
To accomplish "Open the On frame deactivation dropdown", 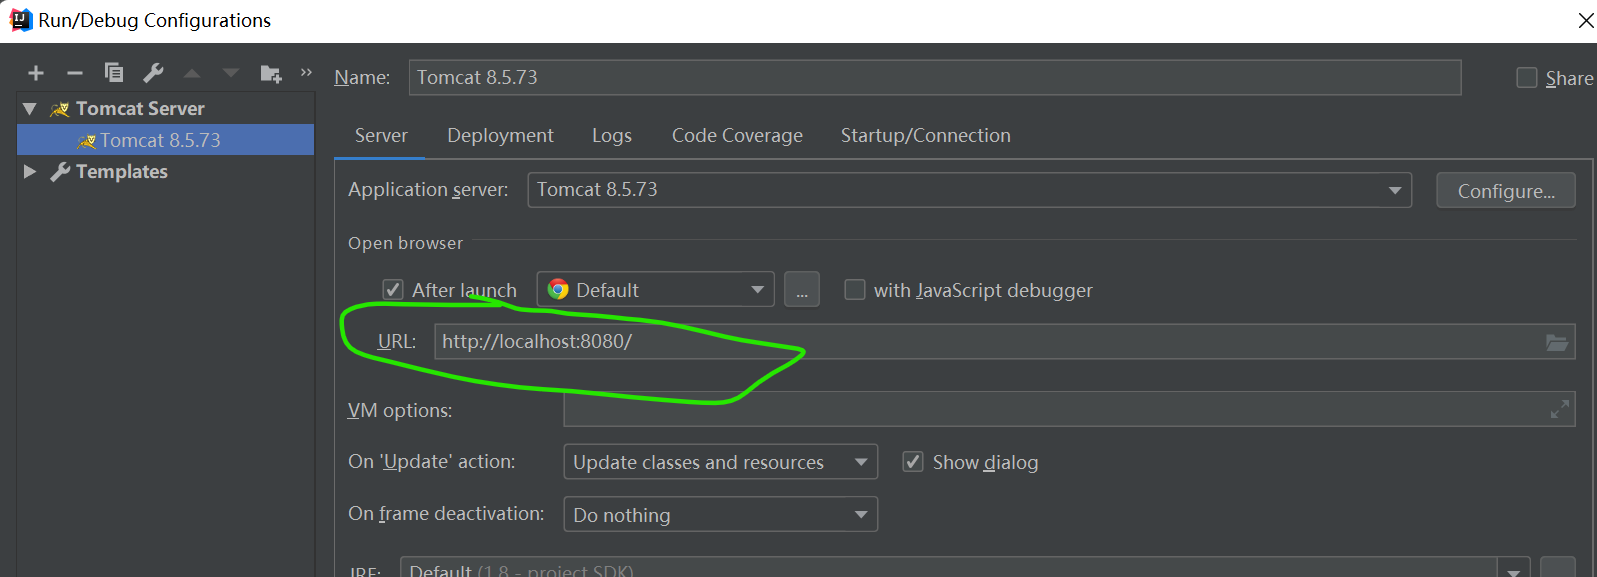I will (x=721, y=514).
